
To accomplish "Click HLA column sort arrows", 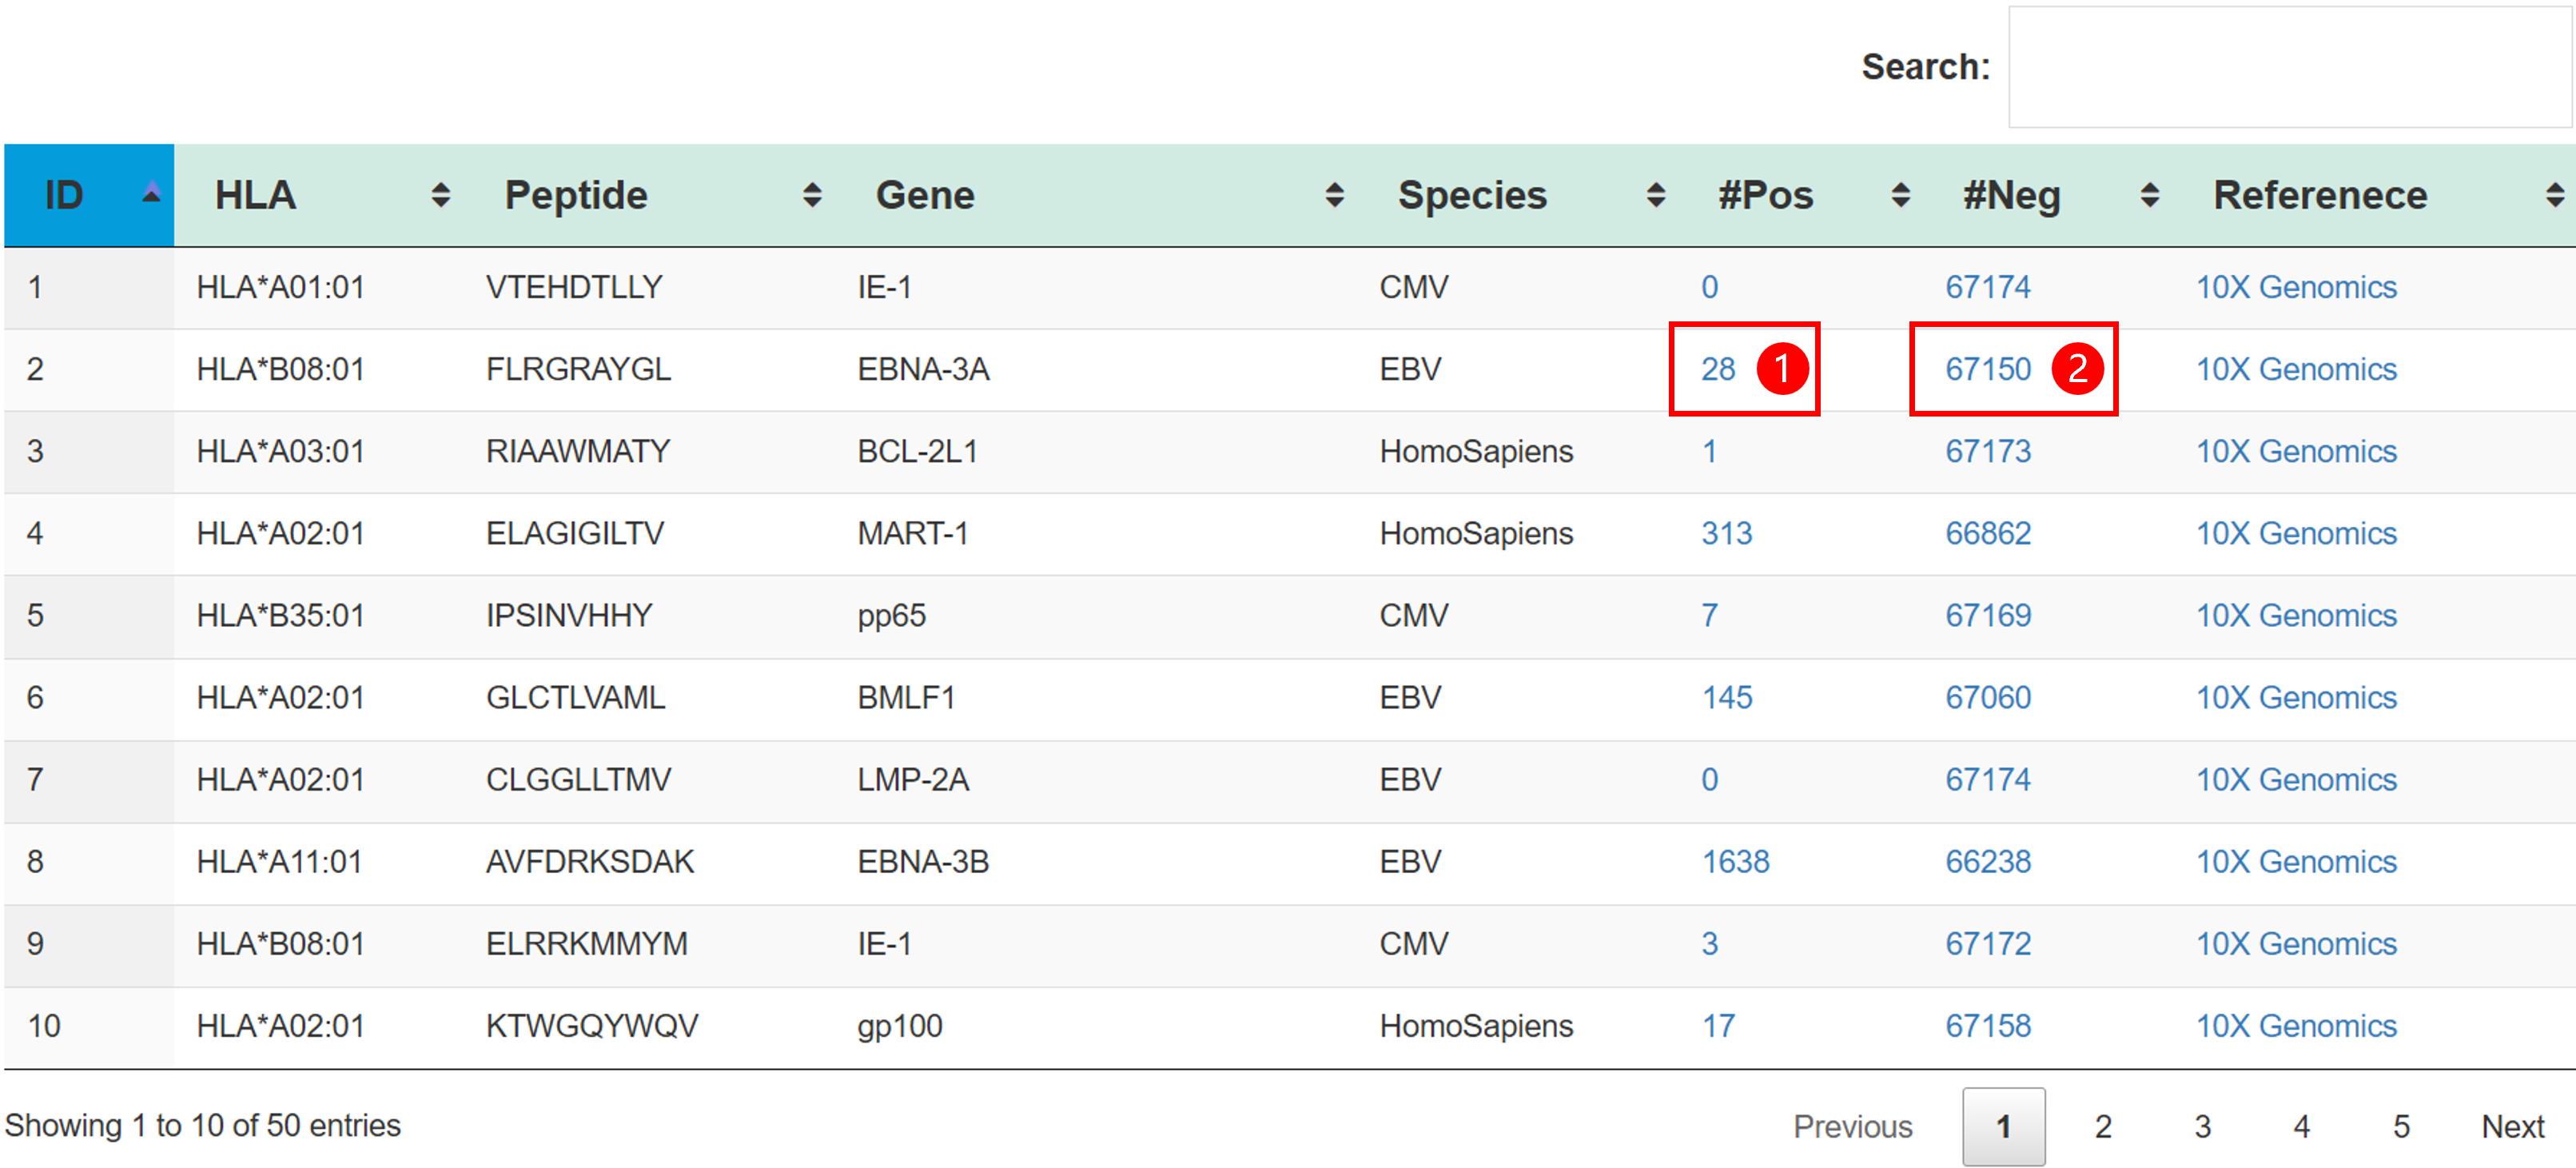I will pos(440,195).
